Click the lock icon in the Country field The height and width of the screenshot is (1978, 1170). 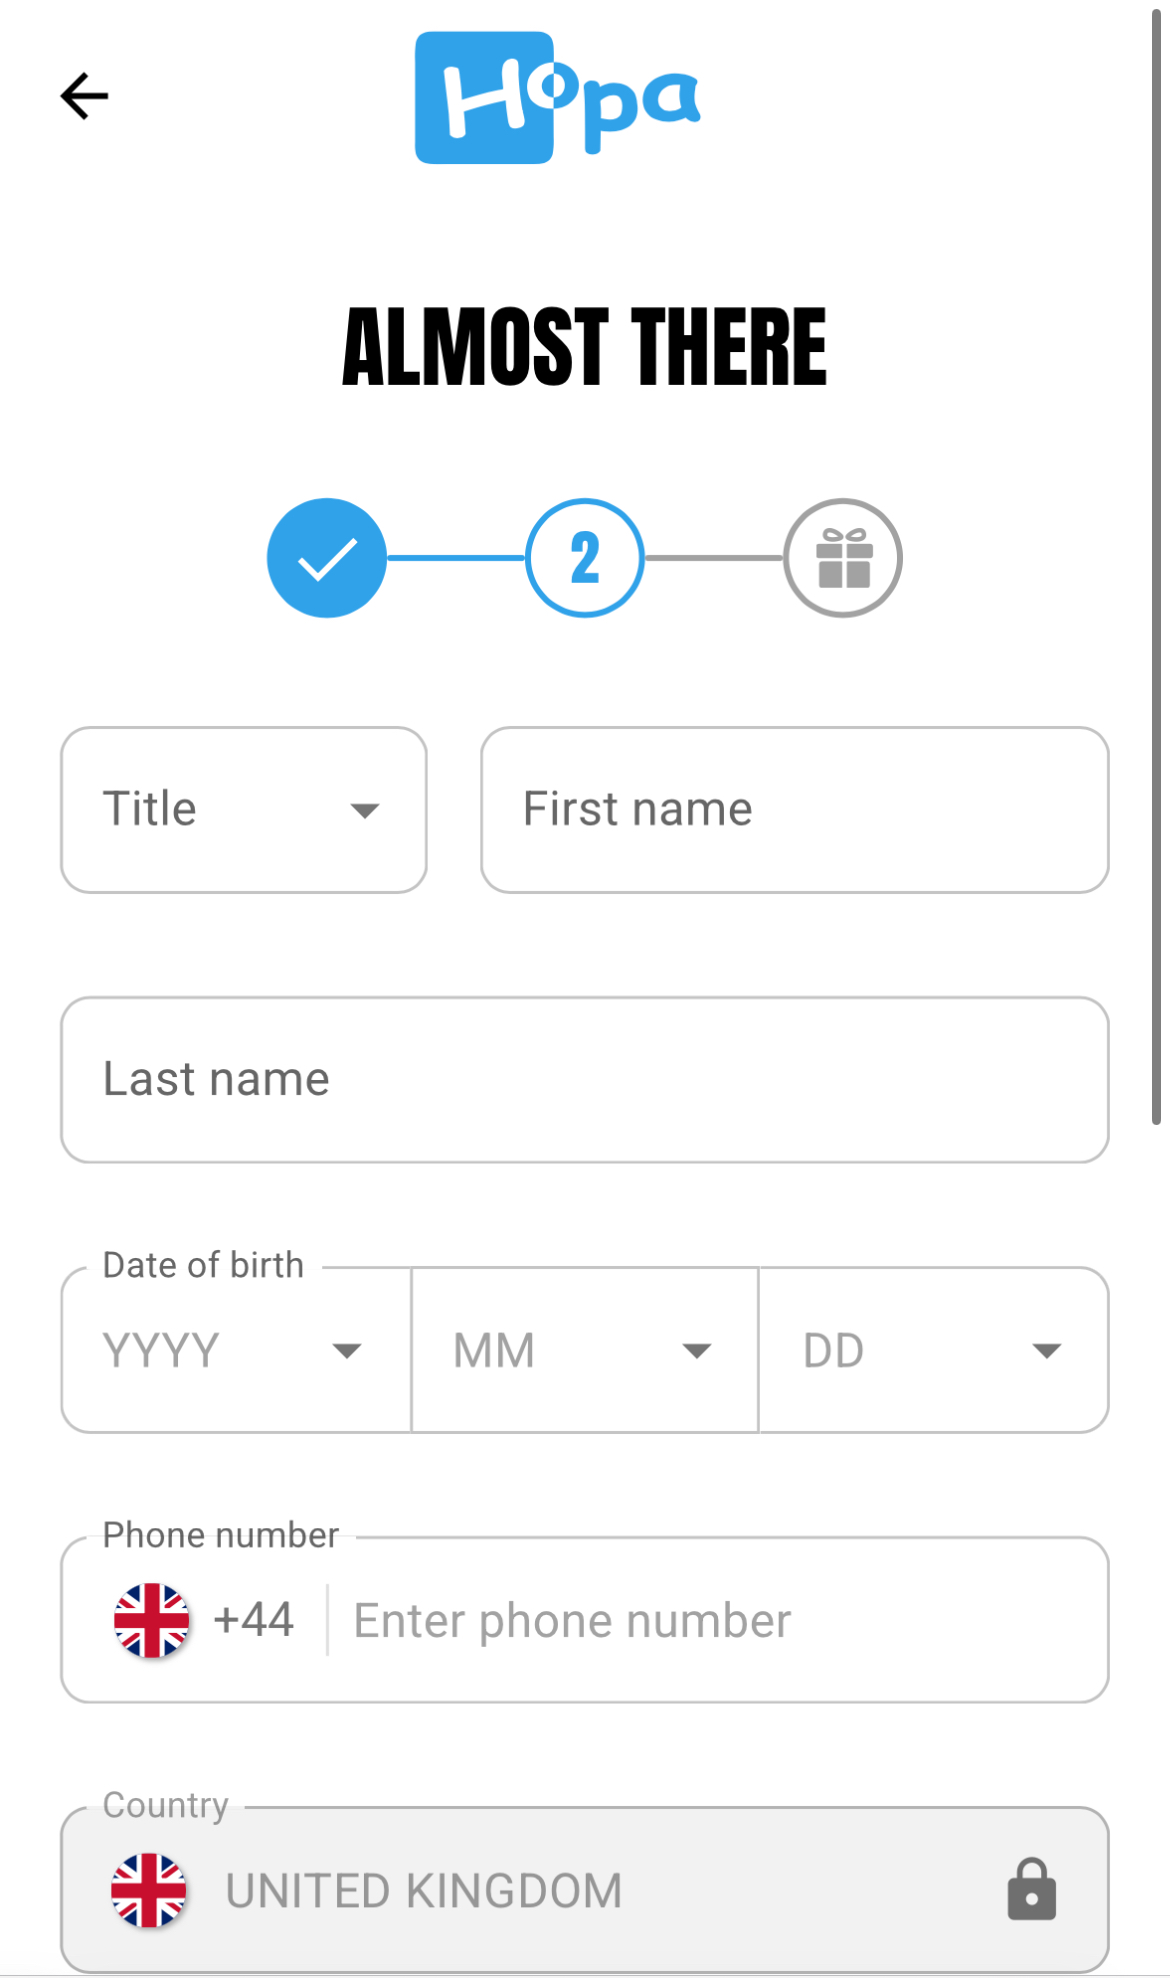pos(1032,1889)
